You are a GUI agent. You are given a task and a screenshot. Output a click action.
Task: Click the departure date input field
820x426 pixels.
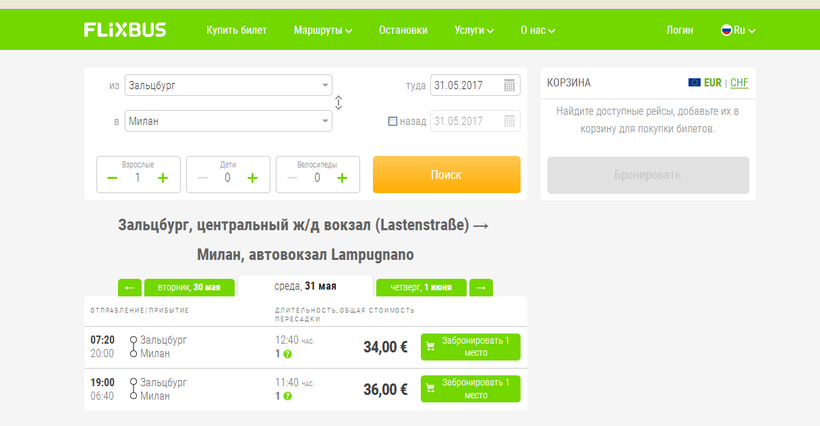pyautogui.click(x=465, y=85)
